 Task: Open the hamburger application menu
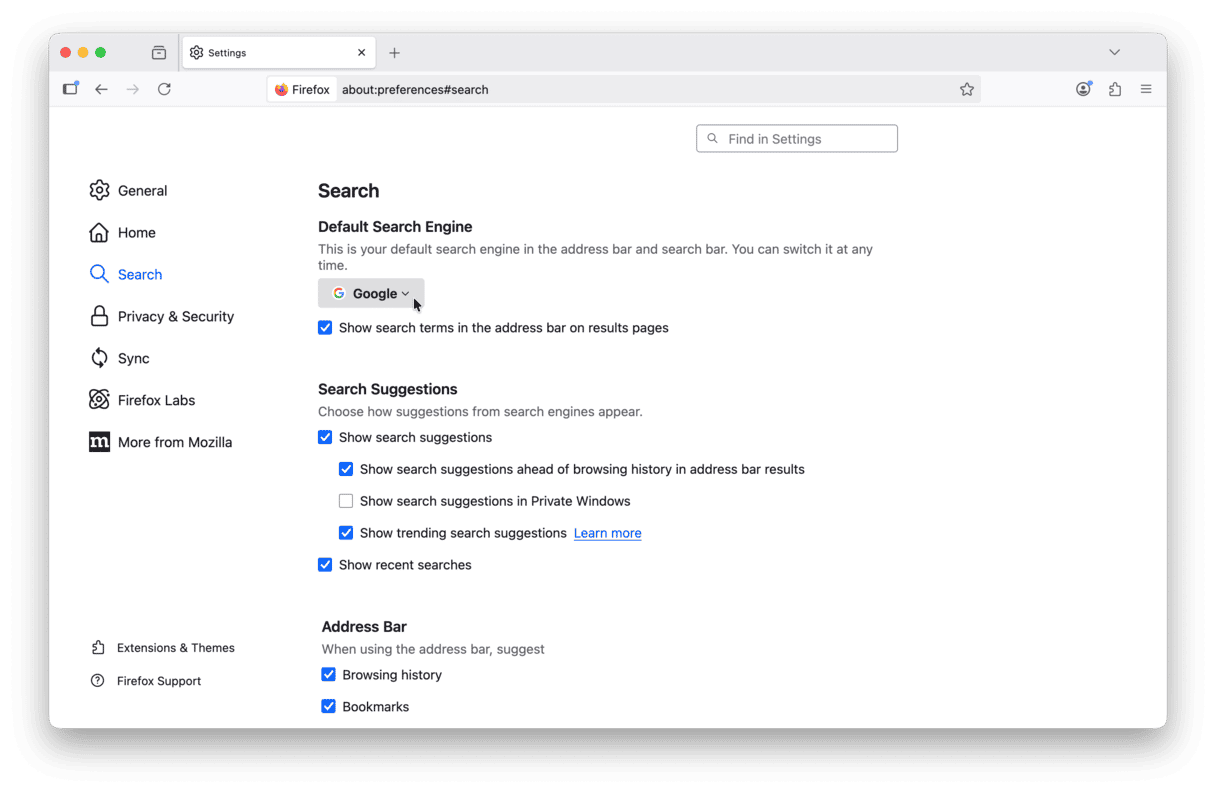pos(1146,89)
